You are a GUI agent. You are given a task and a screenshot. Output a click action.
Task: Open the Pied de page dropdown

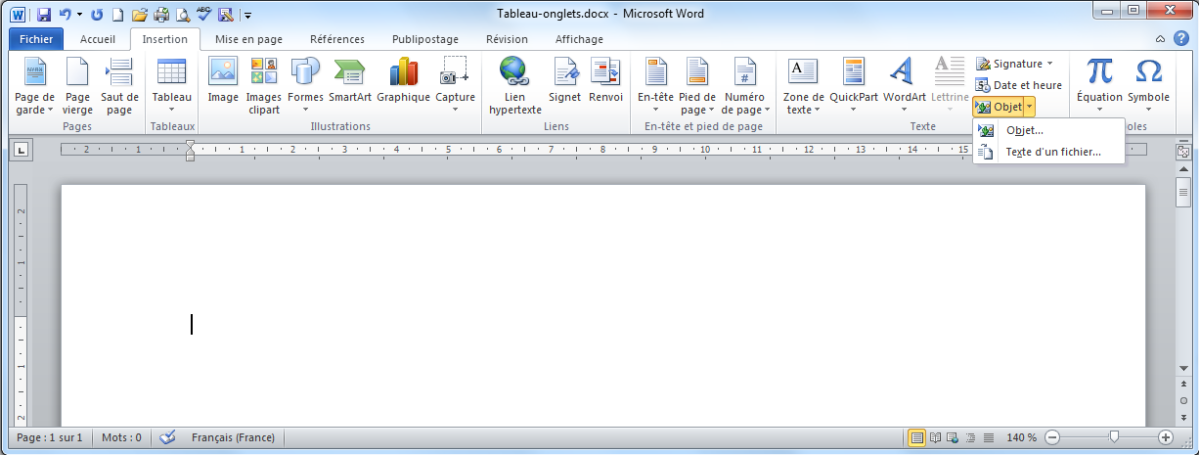pos(697,86)
